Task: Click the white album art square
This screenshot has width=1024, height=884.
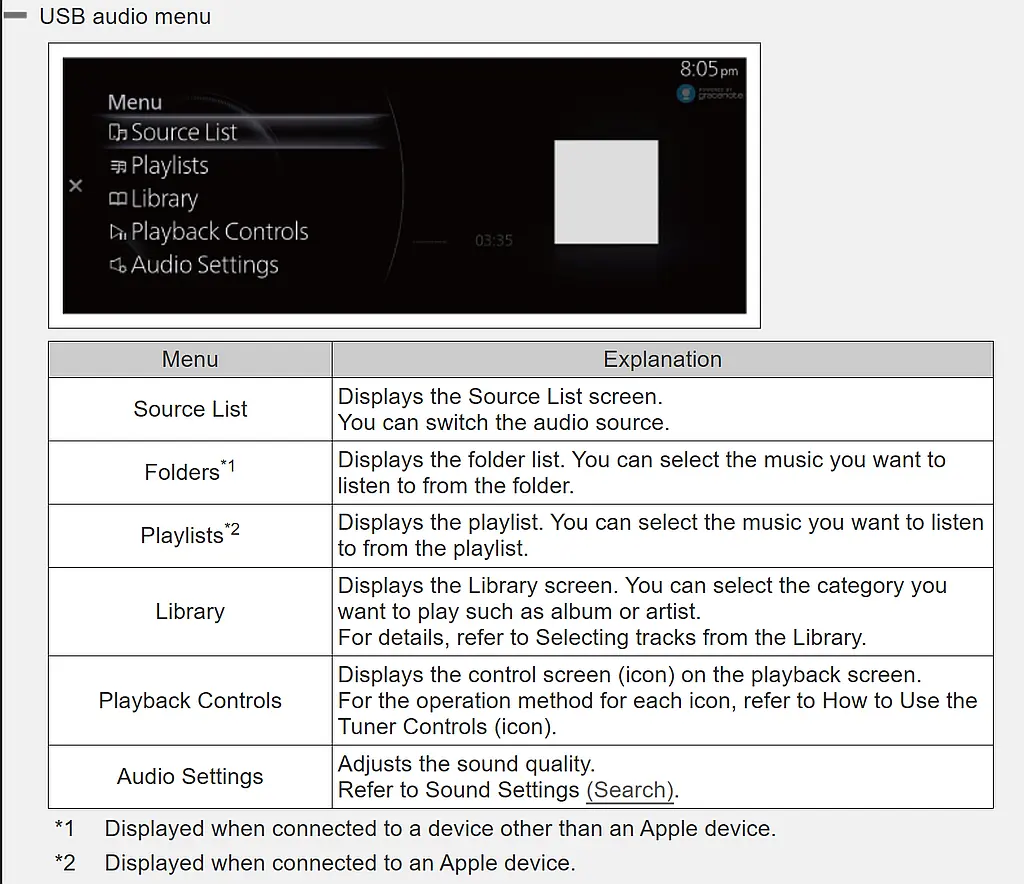Action: point(606,192)
